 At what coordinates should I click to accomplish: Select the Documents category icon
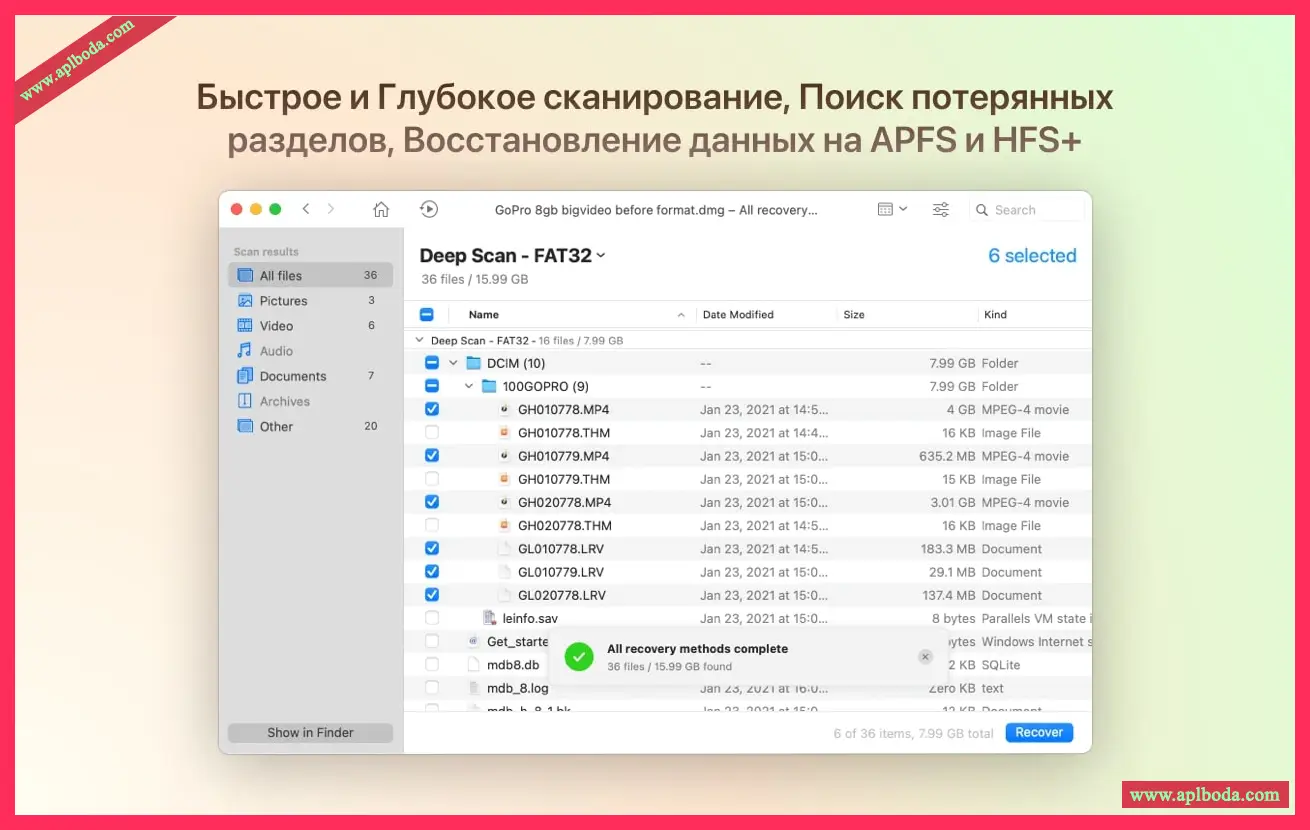pos(247,376)
